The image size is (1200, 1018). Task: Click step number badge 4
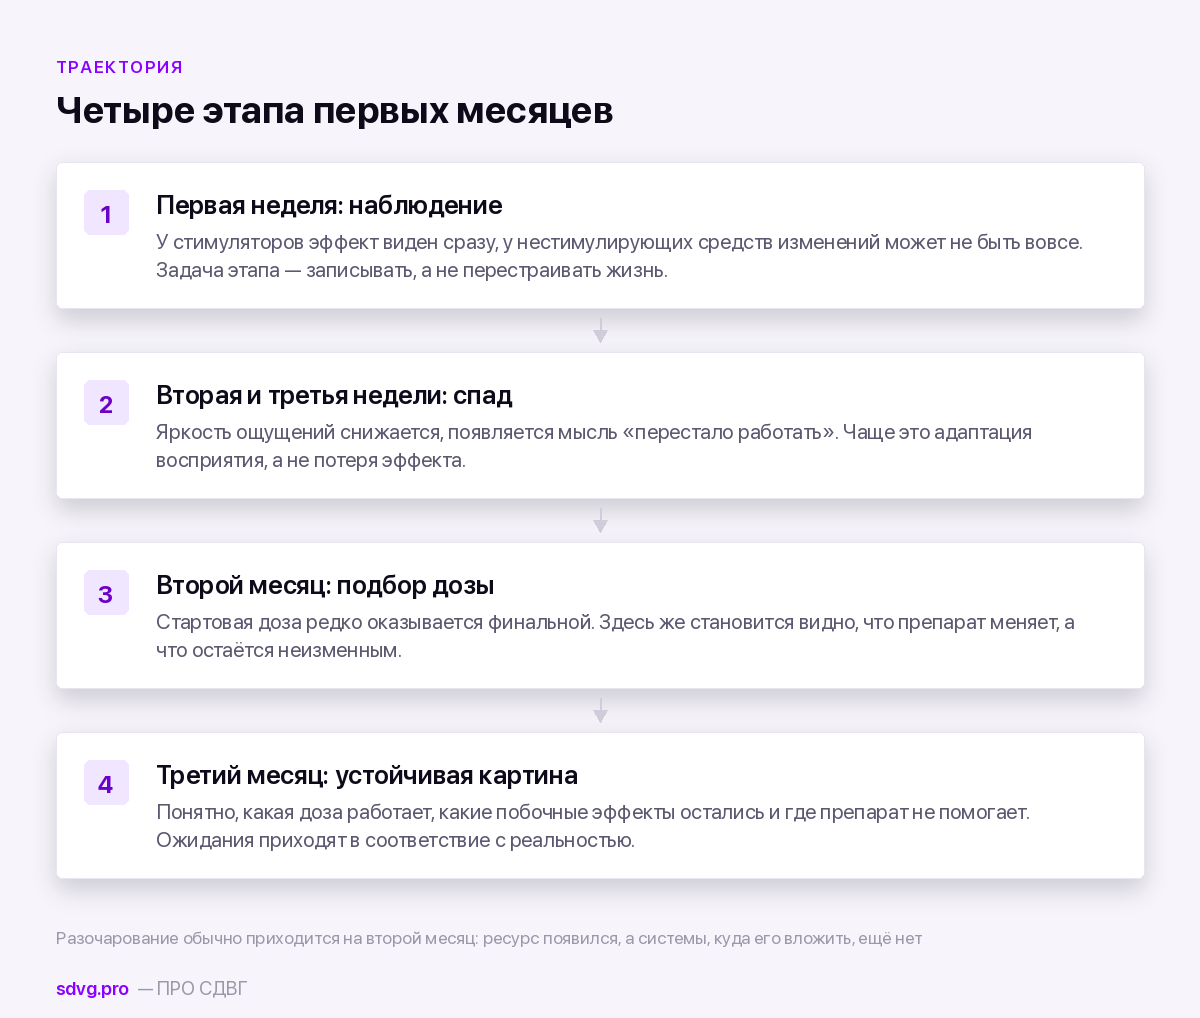pyautogui.click(x=106, y=783)
